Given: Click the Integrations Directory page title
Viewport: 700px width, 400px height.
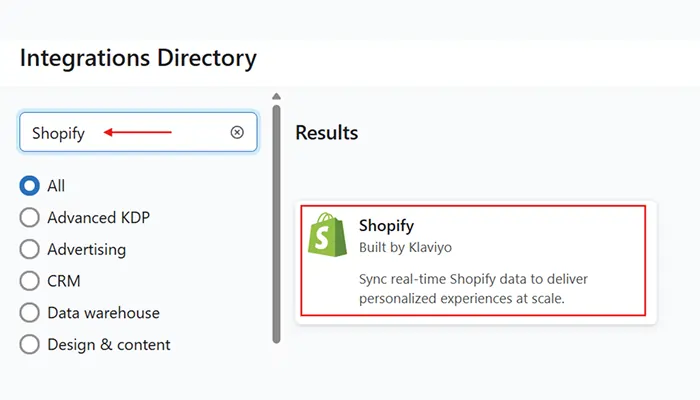Looking at the screenshot, I should pyautogui.click(x=138, y=58).
